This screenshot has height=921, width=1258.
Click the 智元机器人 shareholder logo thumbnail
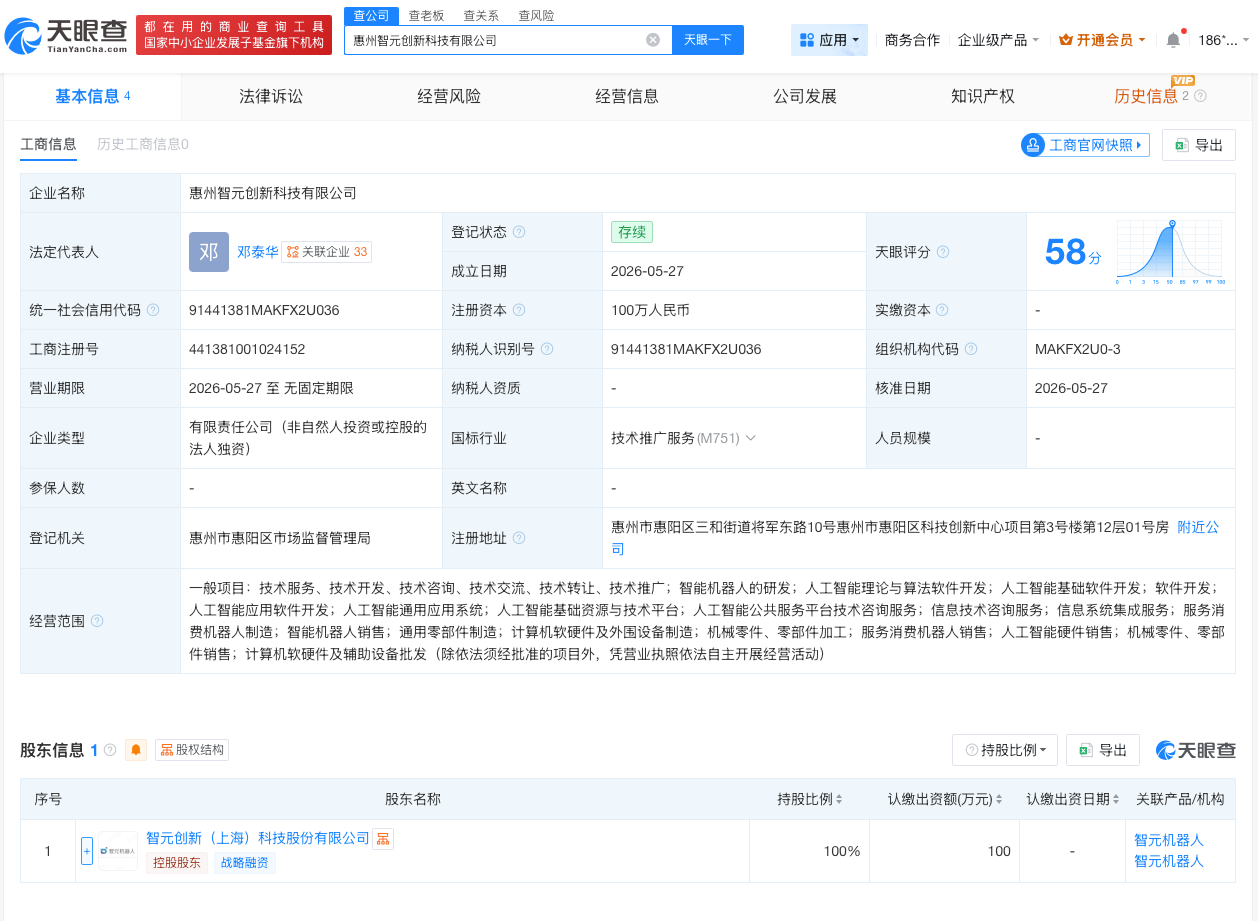[118, 851]
